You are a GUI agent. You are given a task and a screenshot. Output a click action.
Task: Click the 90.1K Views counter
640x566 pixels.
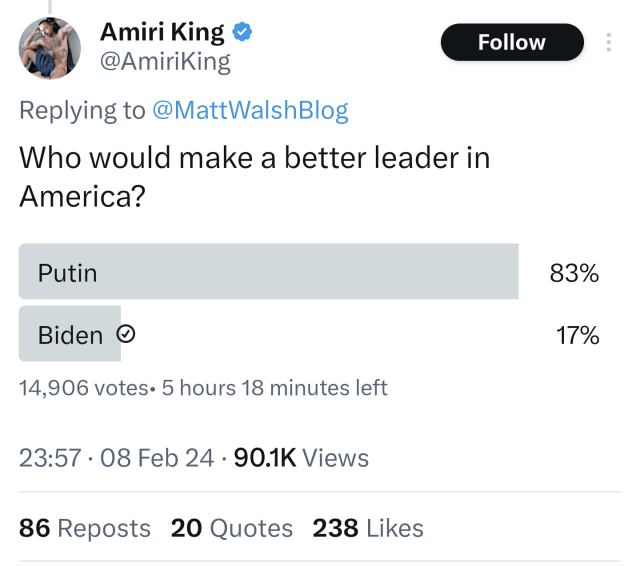pyautogui.click(x=301, y=458)
